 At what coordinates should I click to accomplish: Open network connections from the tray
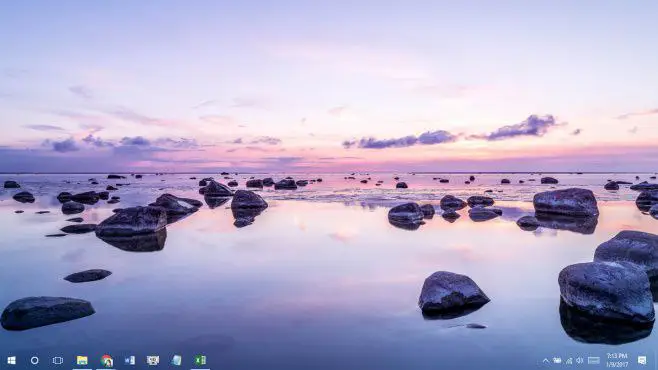[569, 360]
